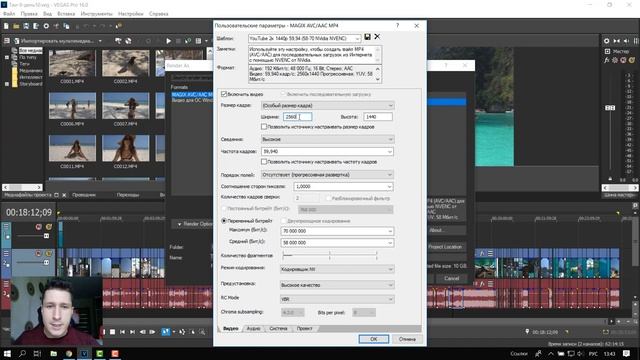Save the current render template
The image size is (640, 360).
tap(367, 37)
